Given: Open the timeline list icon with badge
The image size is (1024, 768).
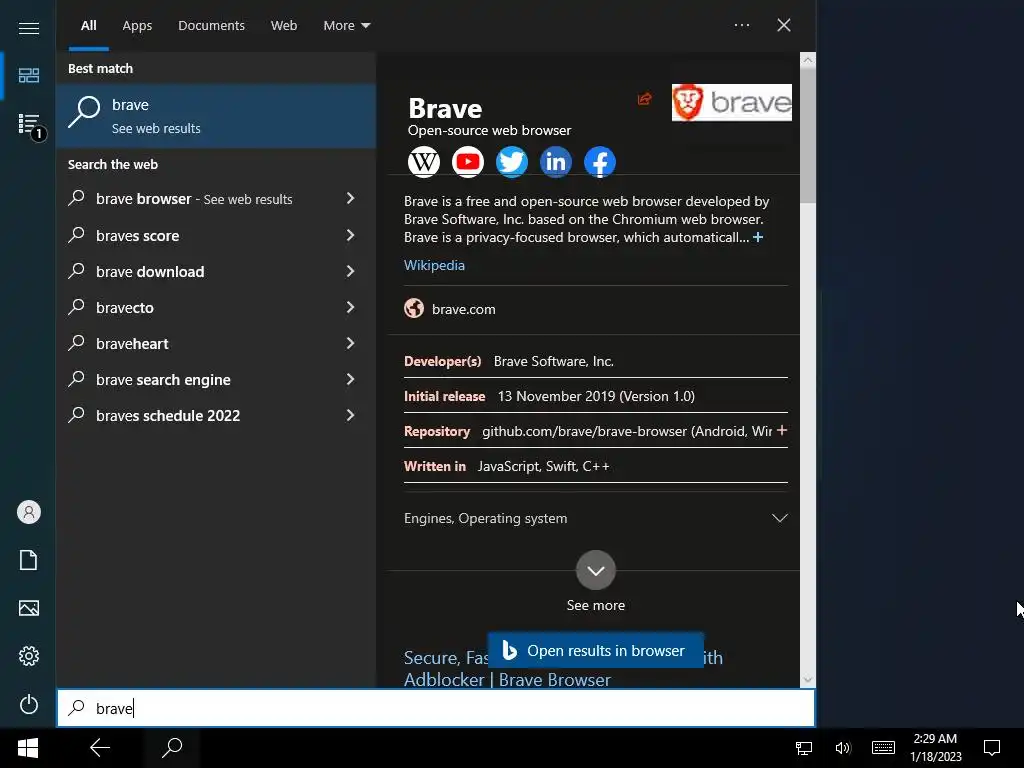Looking at the screenshot, I should [x=29, y=124].
